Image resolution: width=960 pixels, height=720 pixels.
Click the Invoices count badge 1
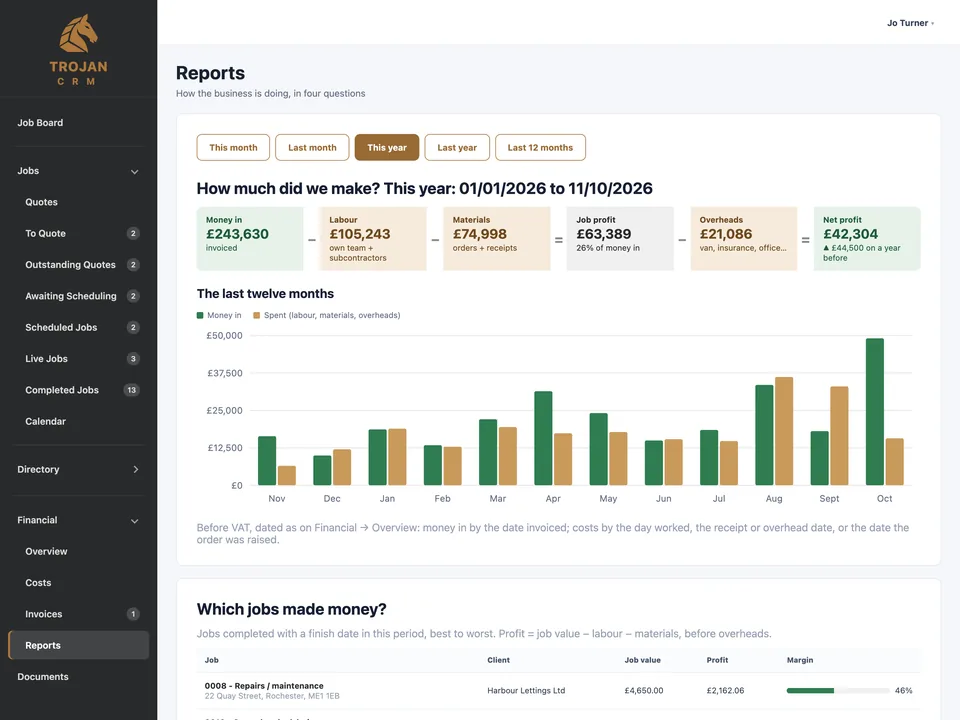tap(133, 614)
